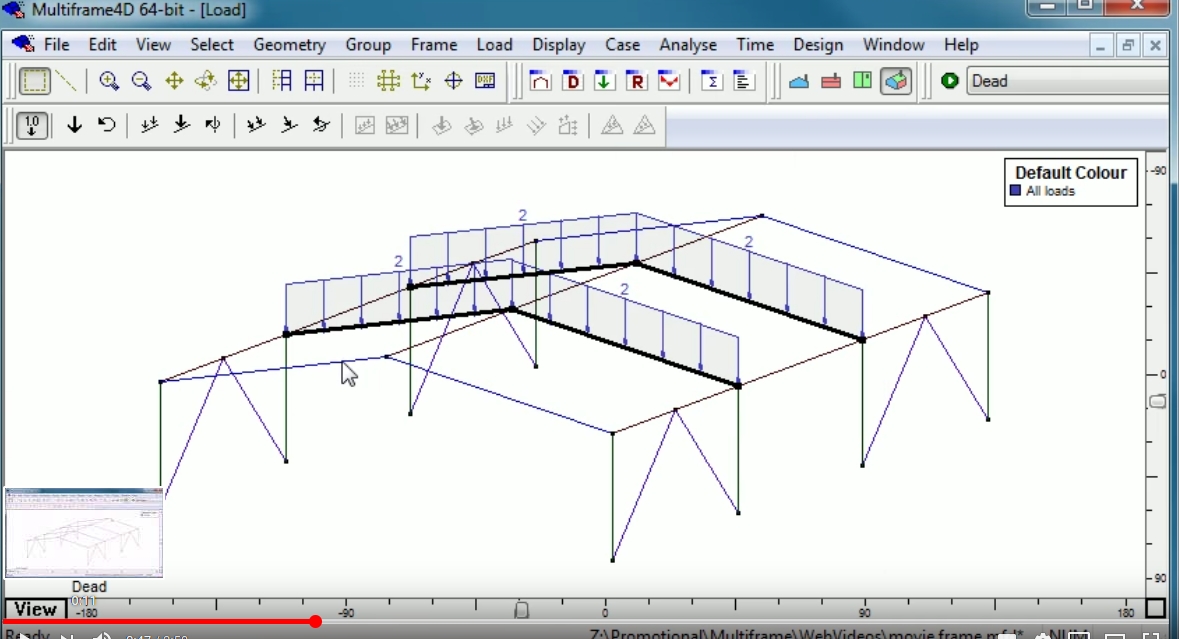Click the vertical rotation slider handle
This screenshot has height=639, width=1179.
pos(1158,401)
